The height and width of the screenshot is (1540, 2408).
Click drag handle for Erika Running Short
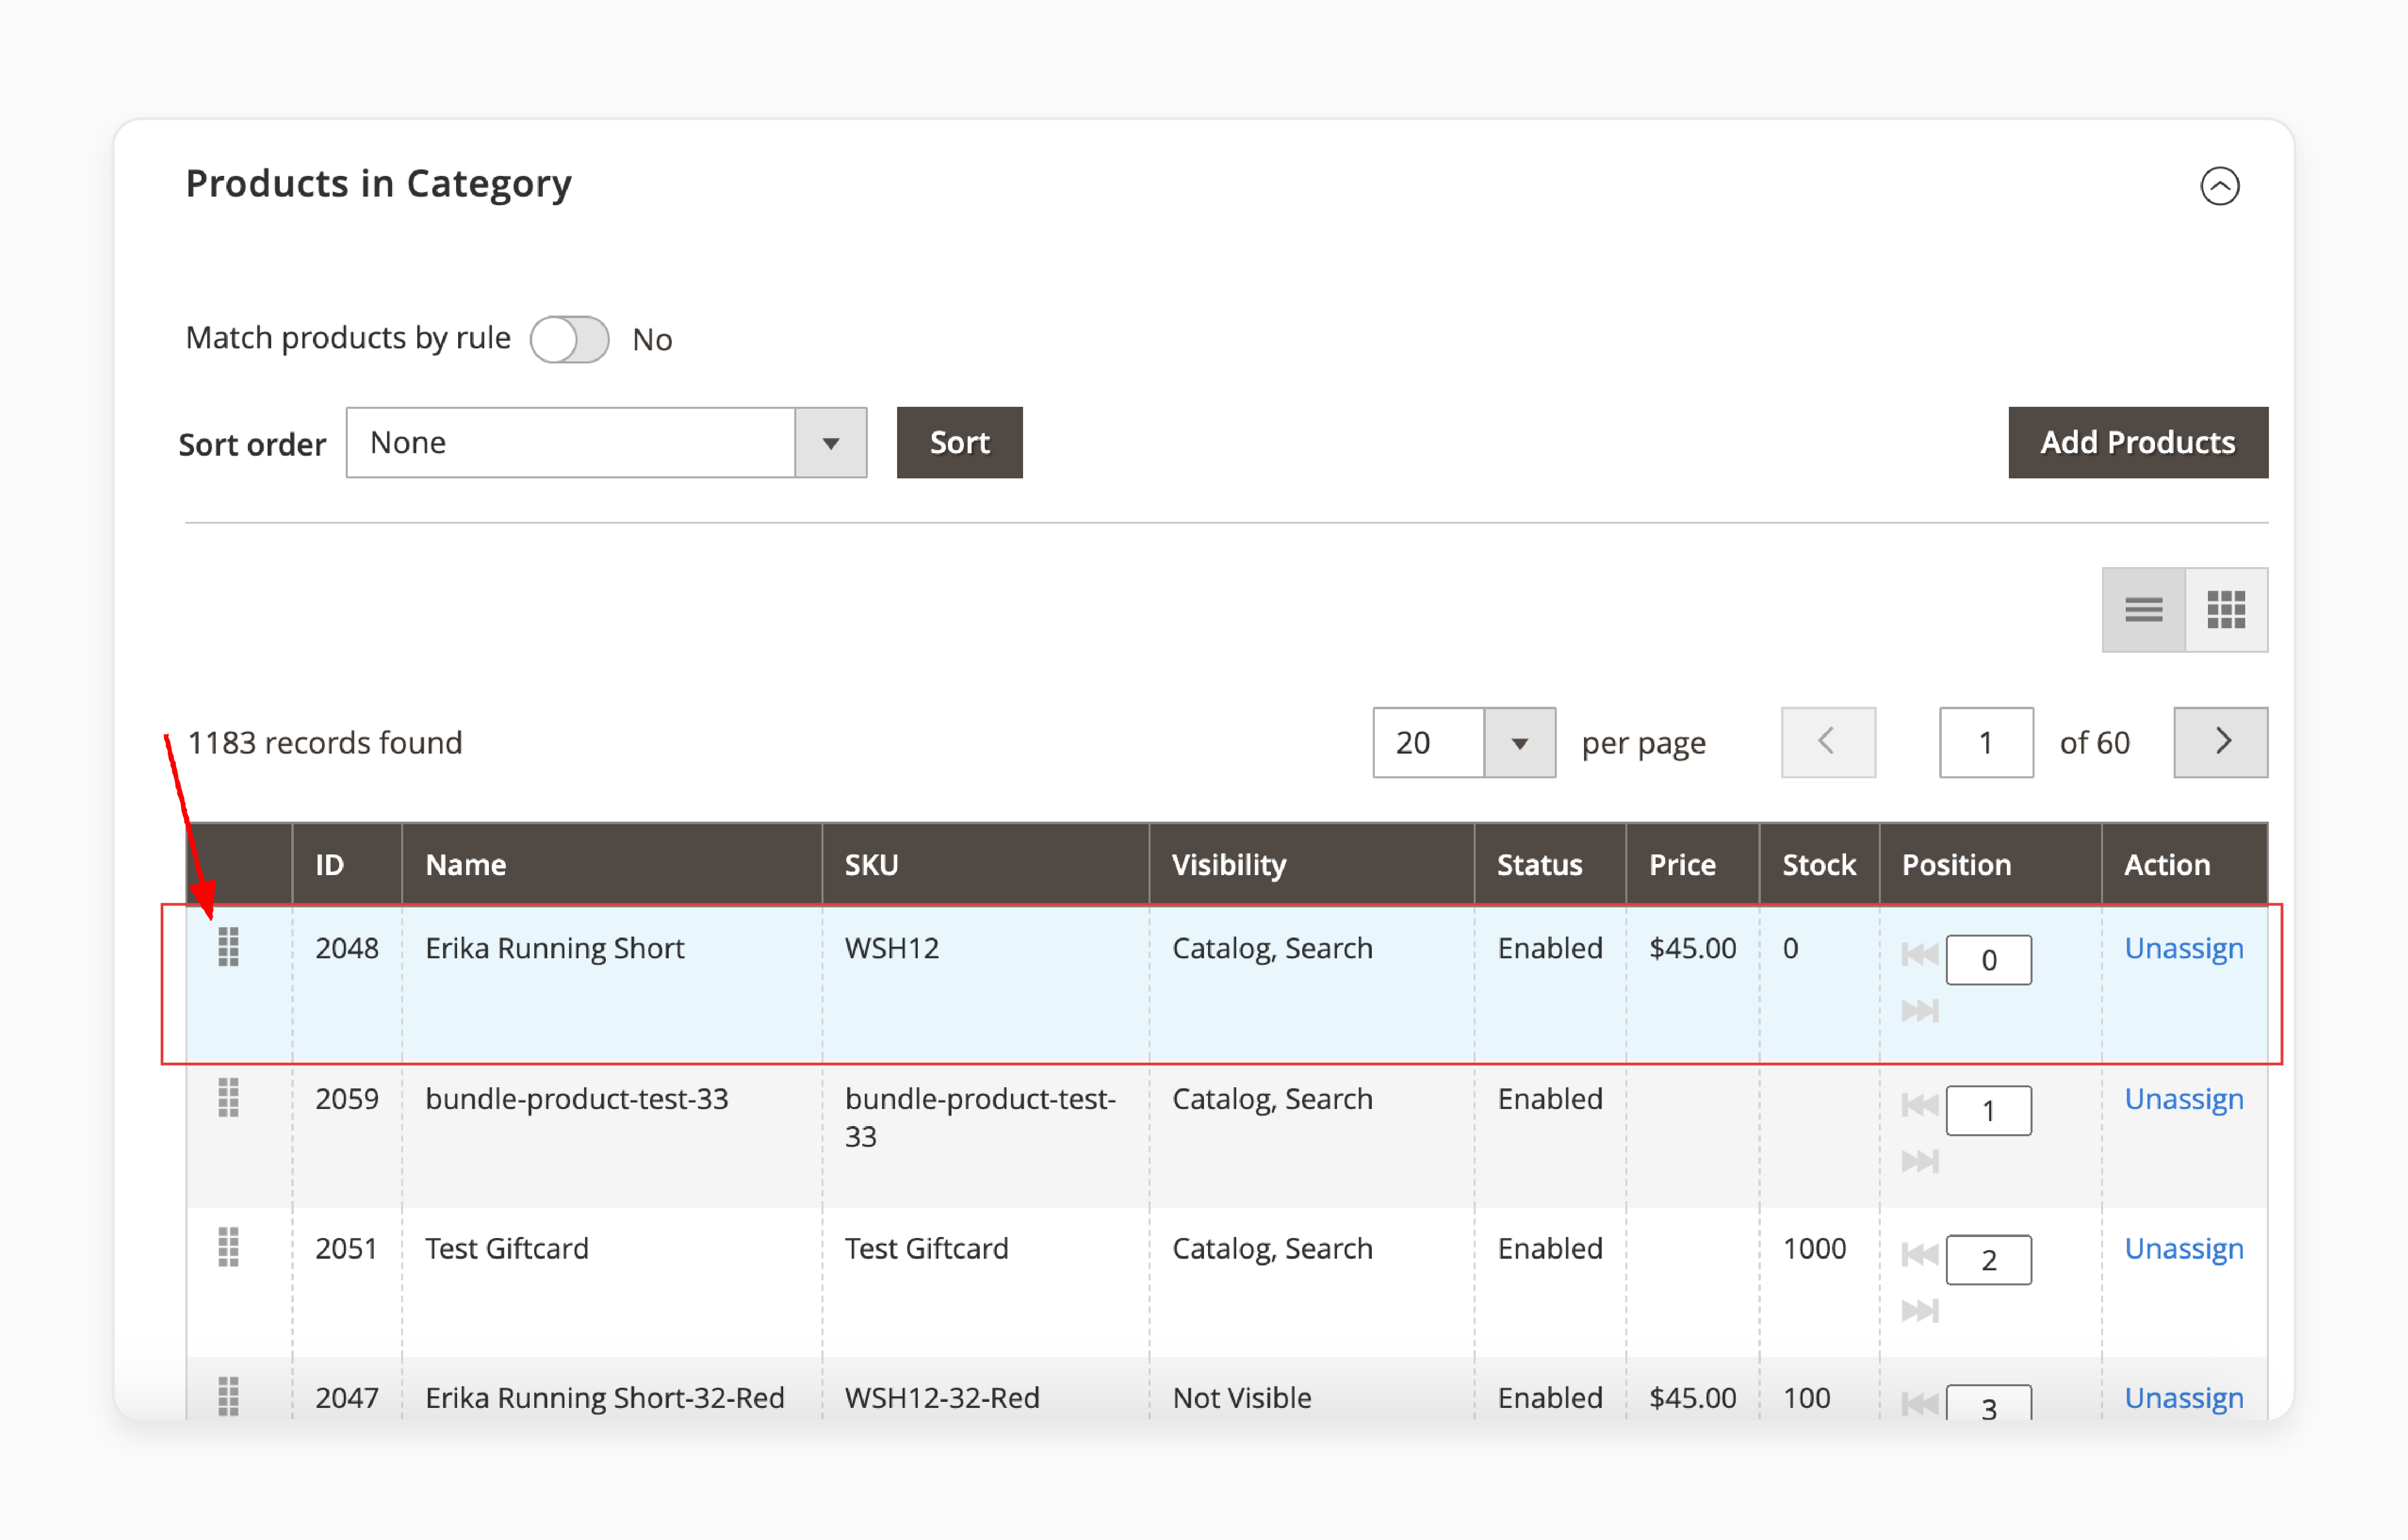228,947
